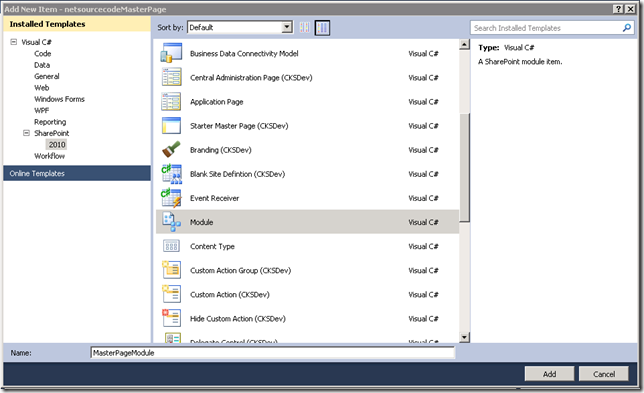Select the Custom Action (CKSDev) text

pos(230,294)
